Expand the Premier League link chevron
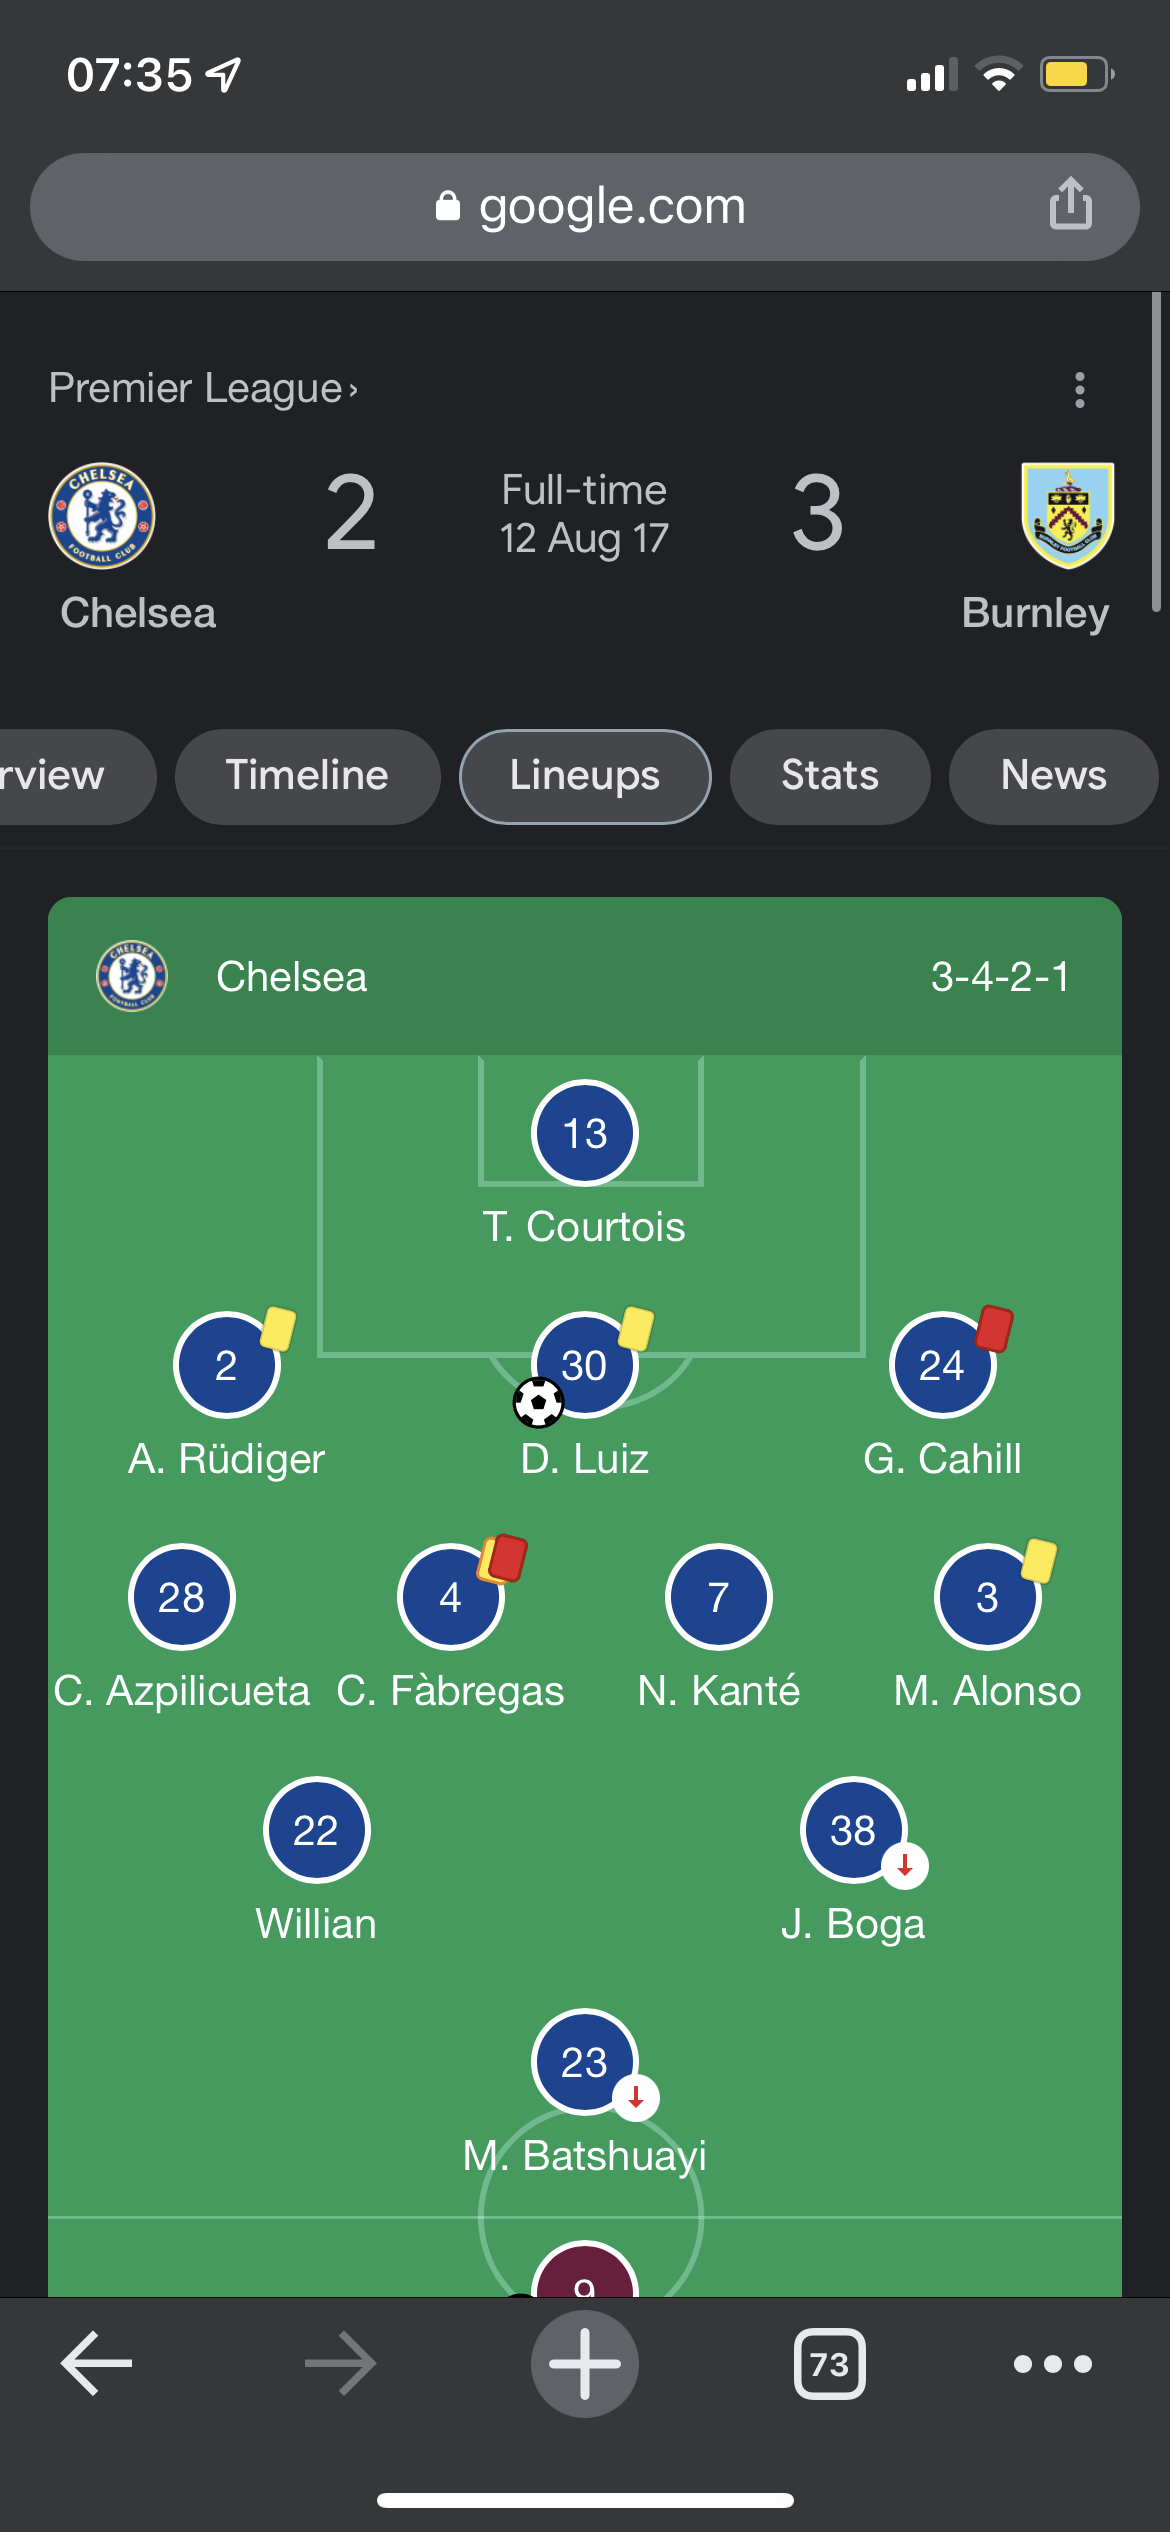1170x2532 pixels. (353, 390)
